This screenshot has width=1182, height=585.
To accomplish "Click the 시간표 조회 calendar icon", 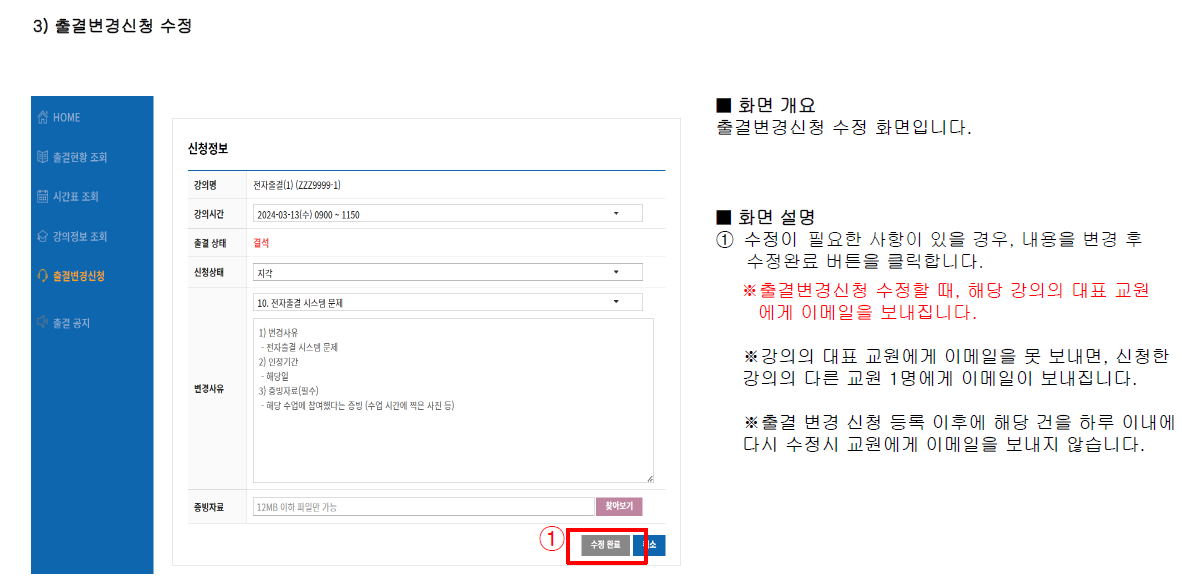I will (42, 197).
